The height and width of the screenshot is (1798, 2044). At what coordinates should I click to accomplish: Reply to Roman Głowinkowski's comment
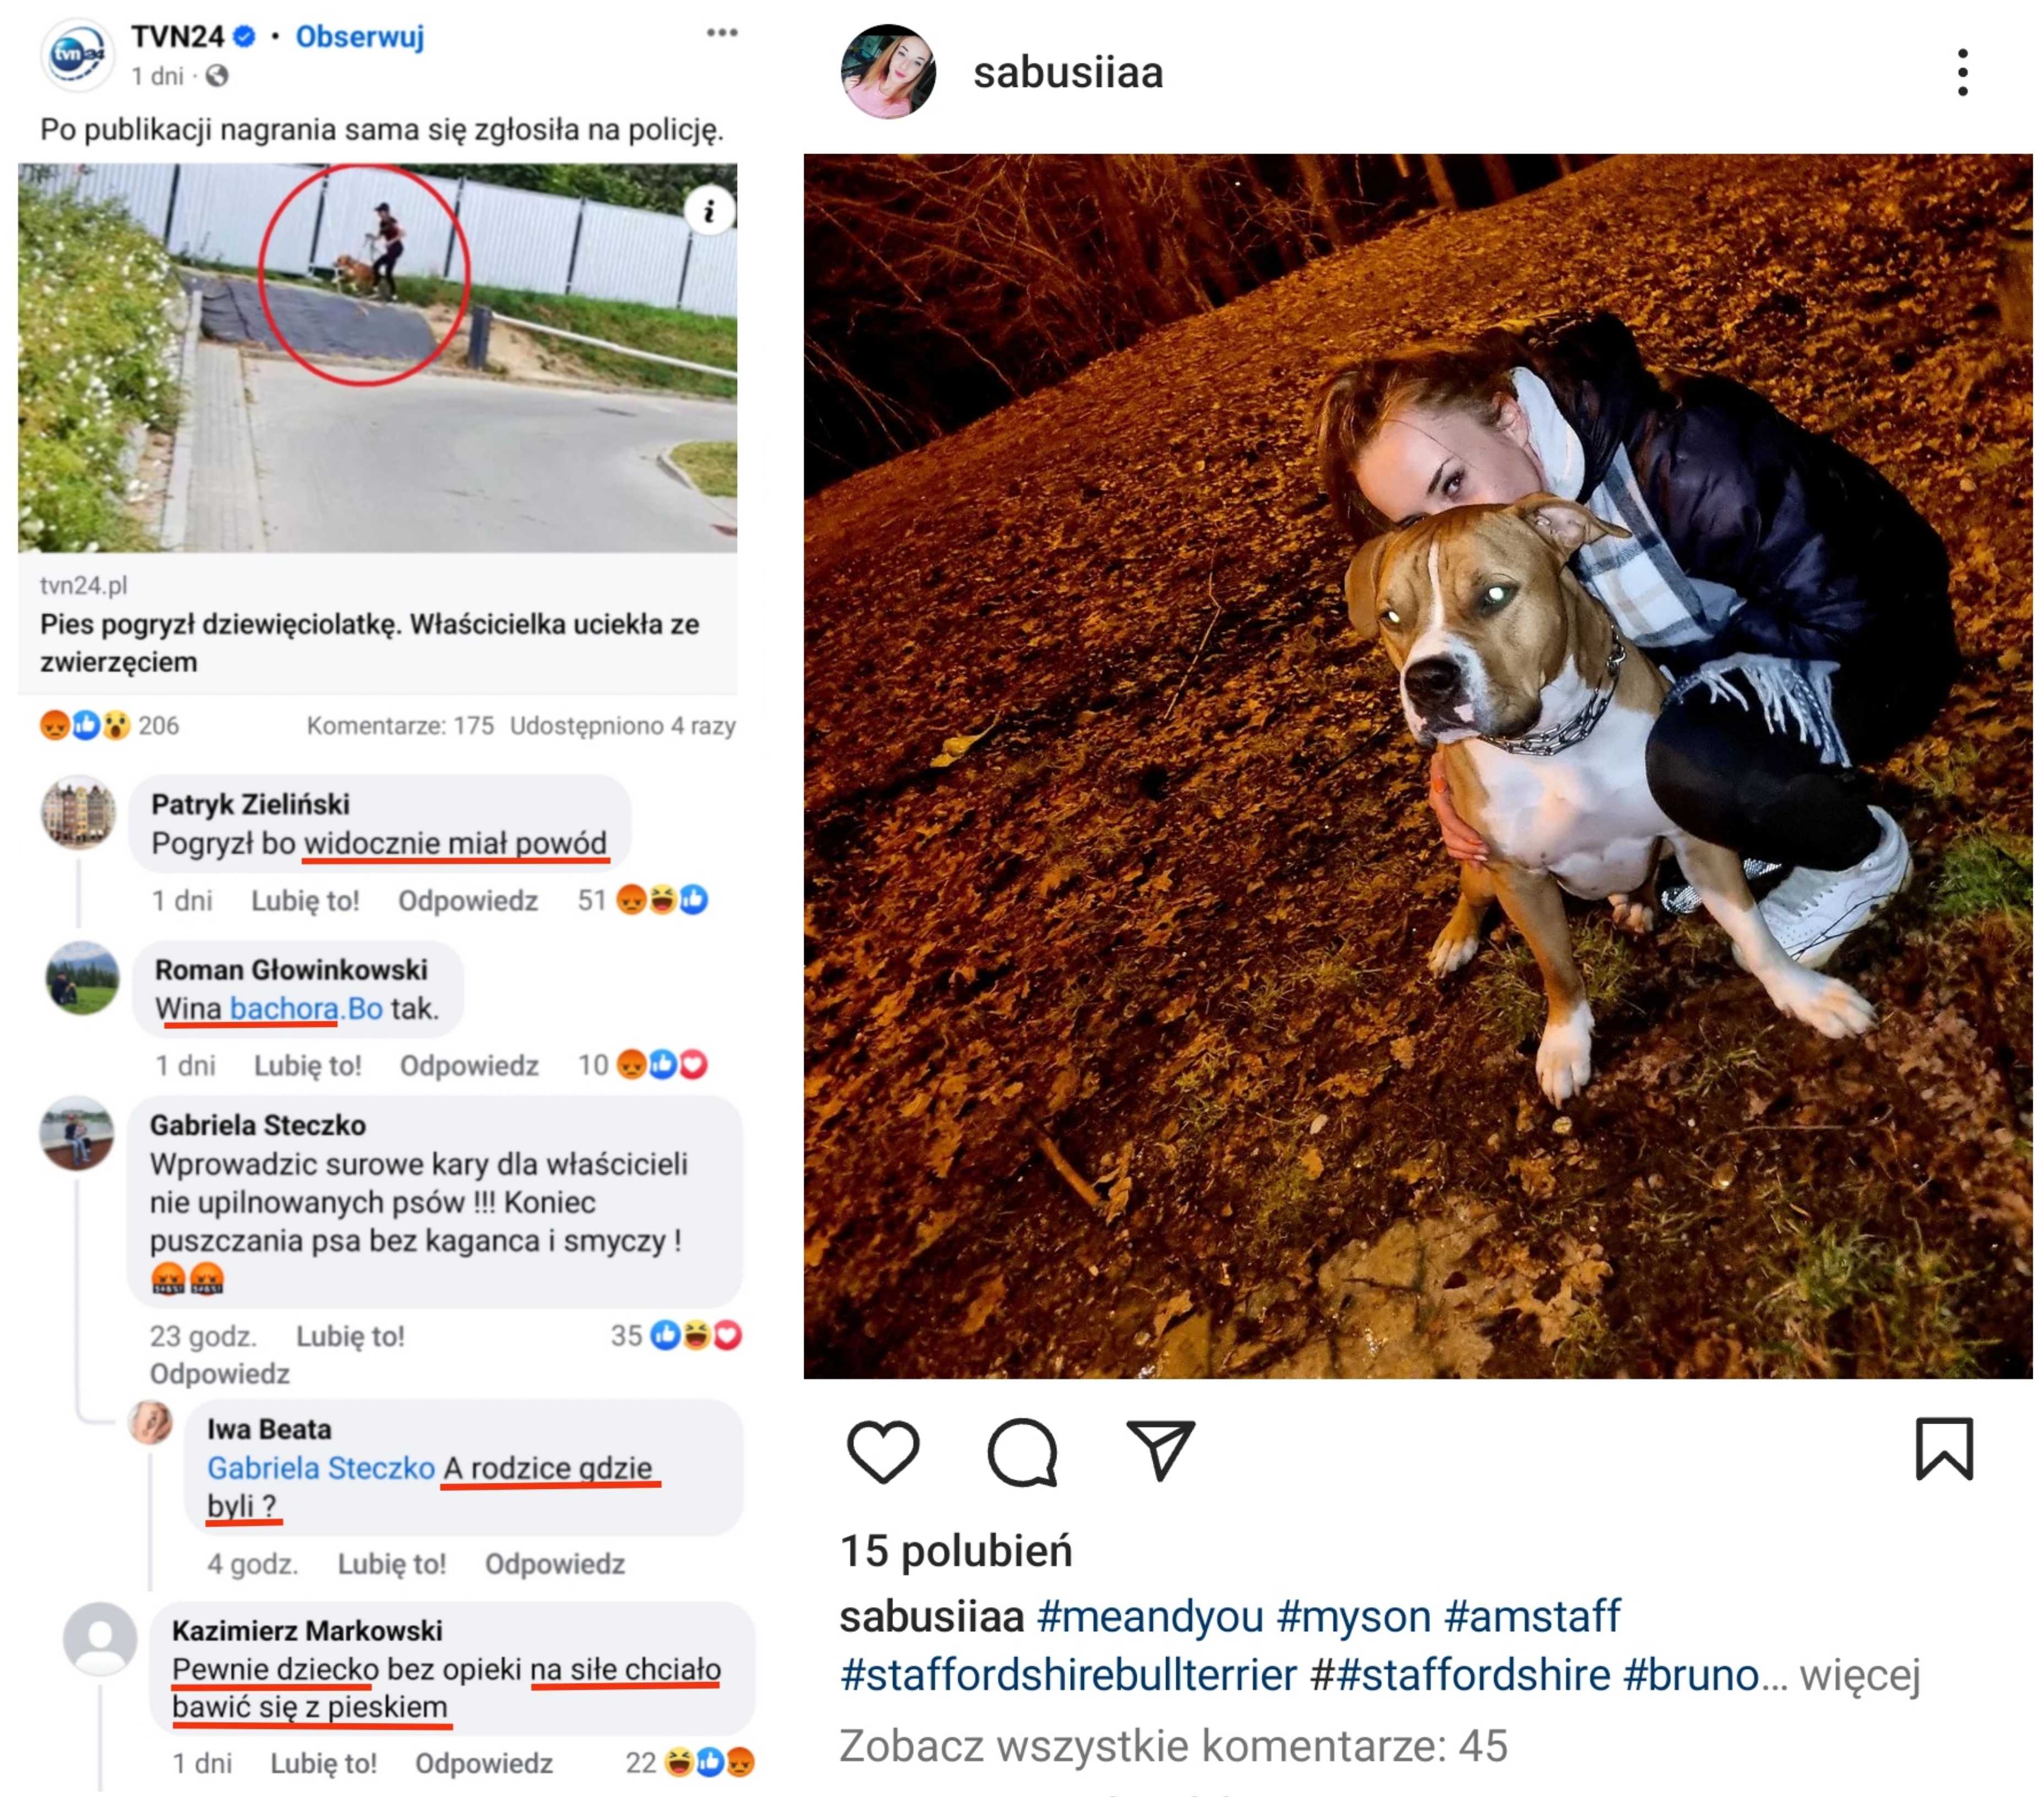tap(469, 1066)
